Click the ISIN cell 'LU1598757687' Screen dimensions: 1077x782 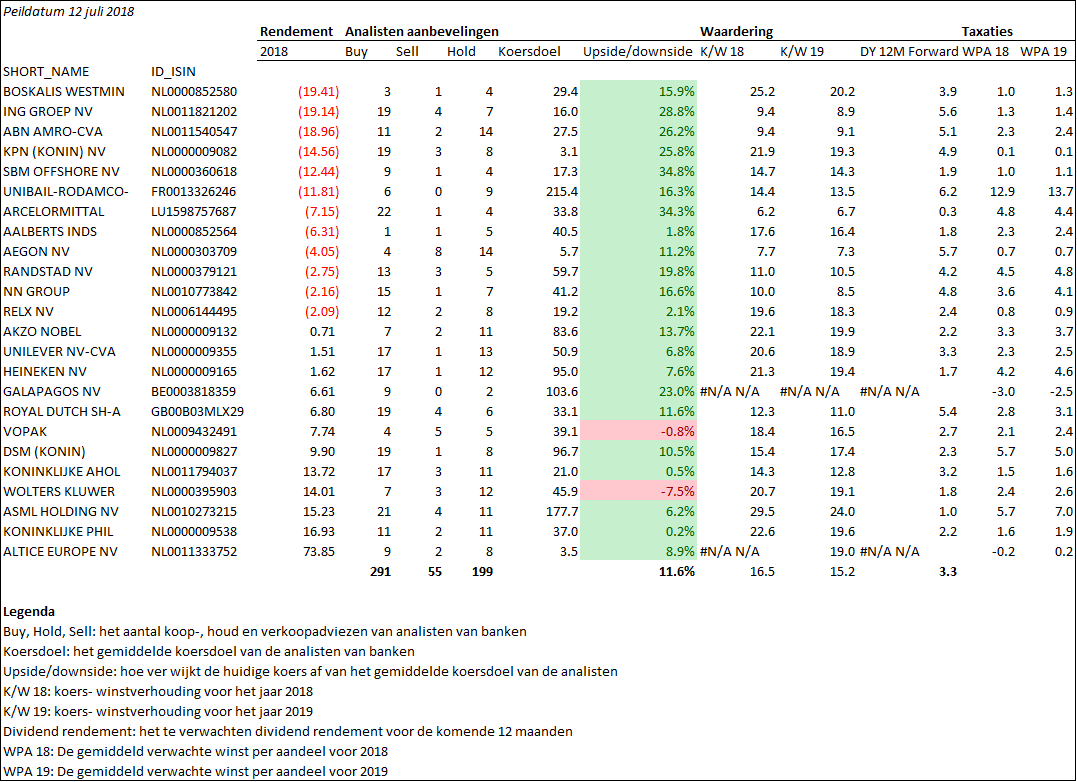194,211
